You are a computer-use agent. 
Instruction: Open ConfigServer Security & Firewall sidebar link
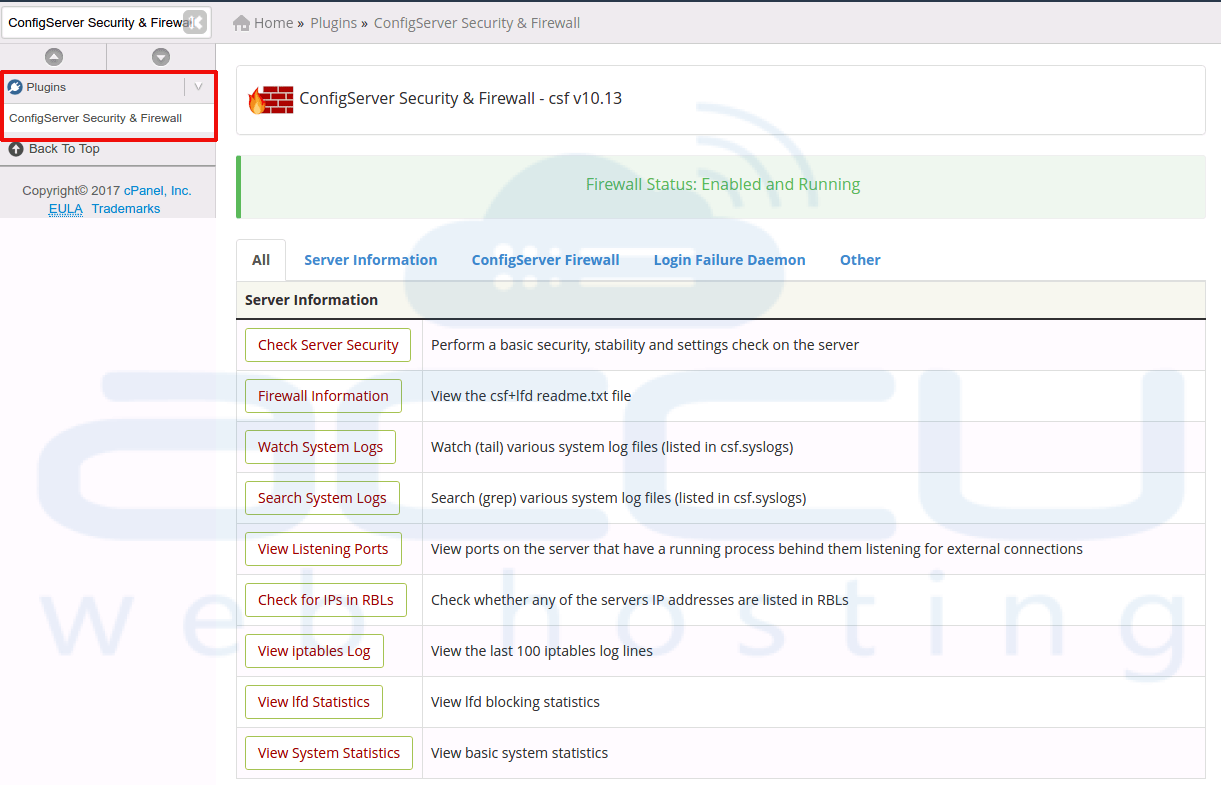(96, 118)
